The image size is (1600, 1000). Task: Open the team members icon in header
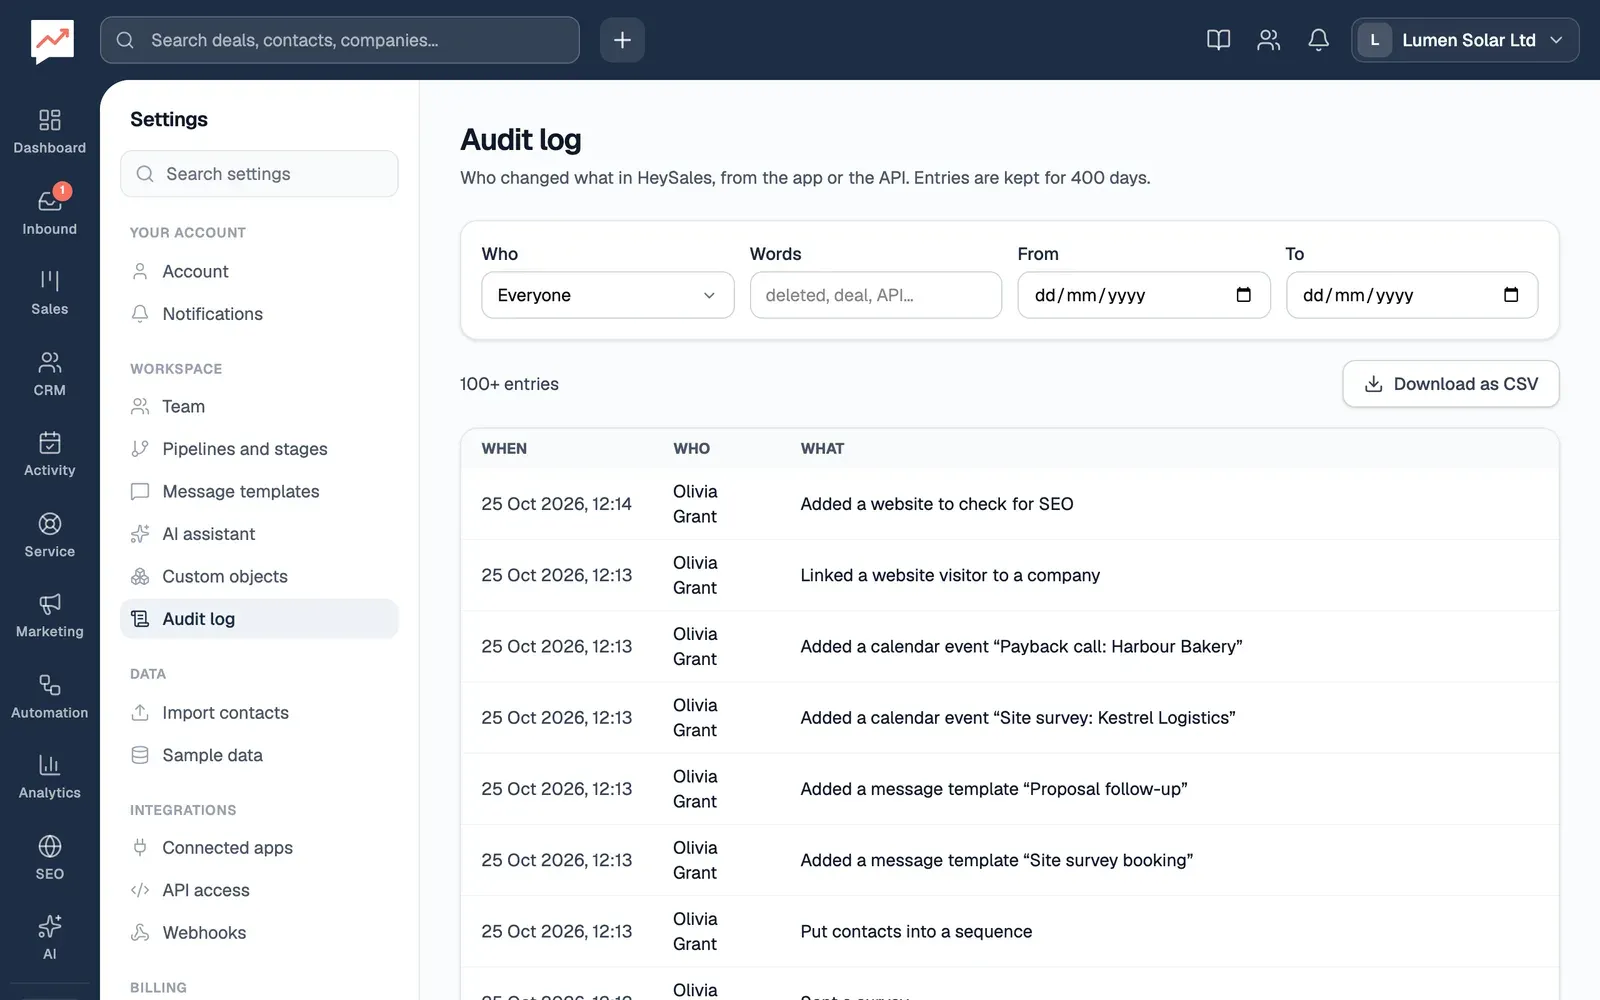click(1268, 40)
